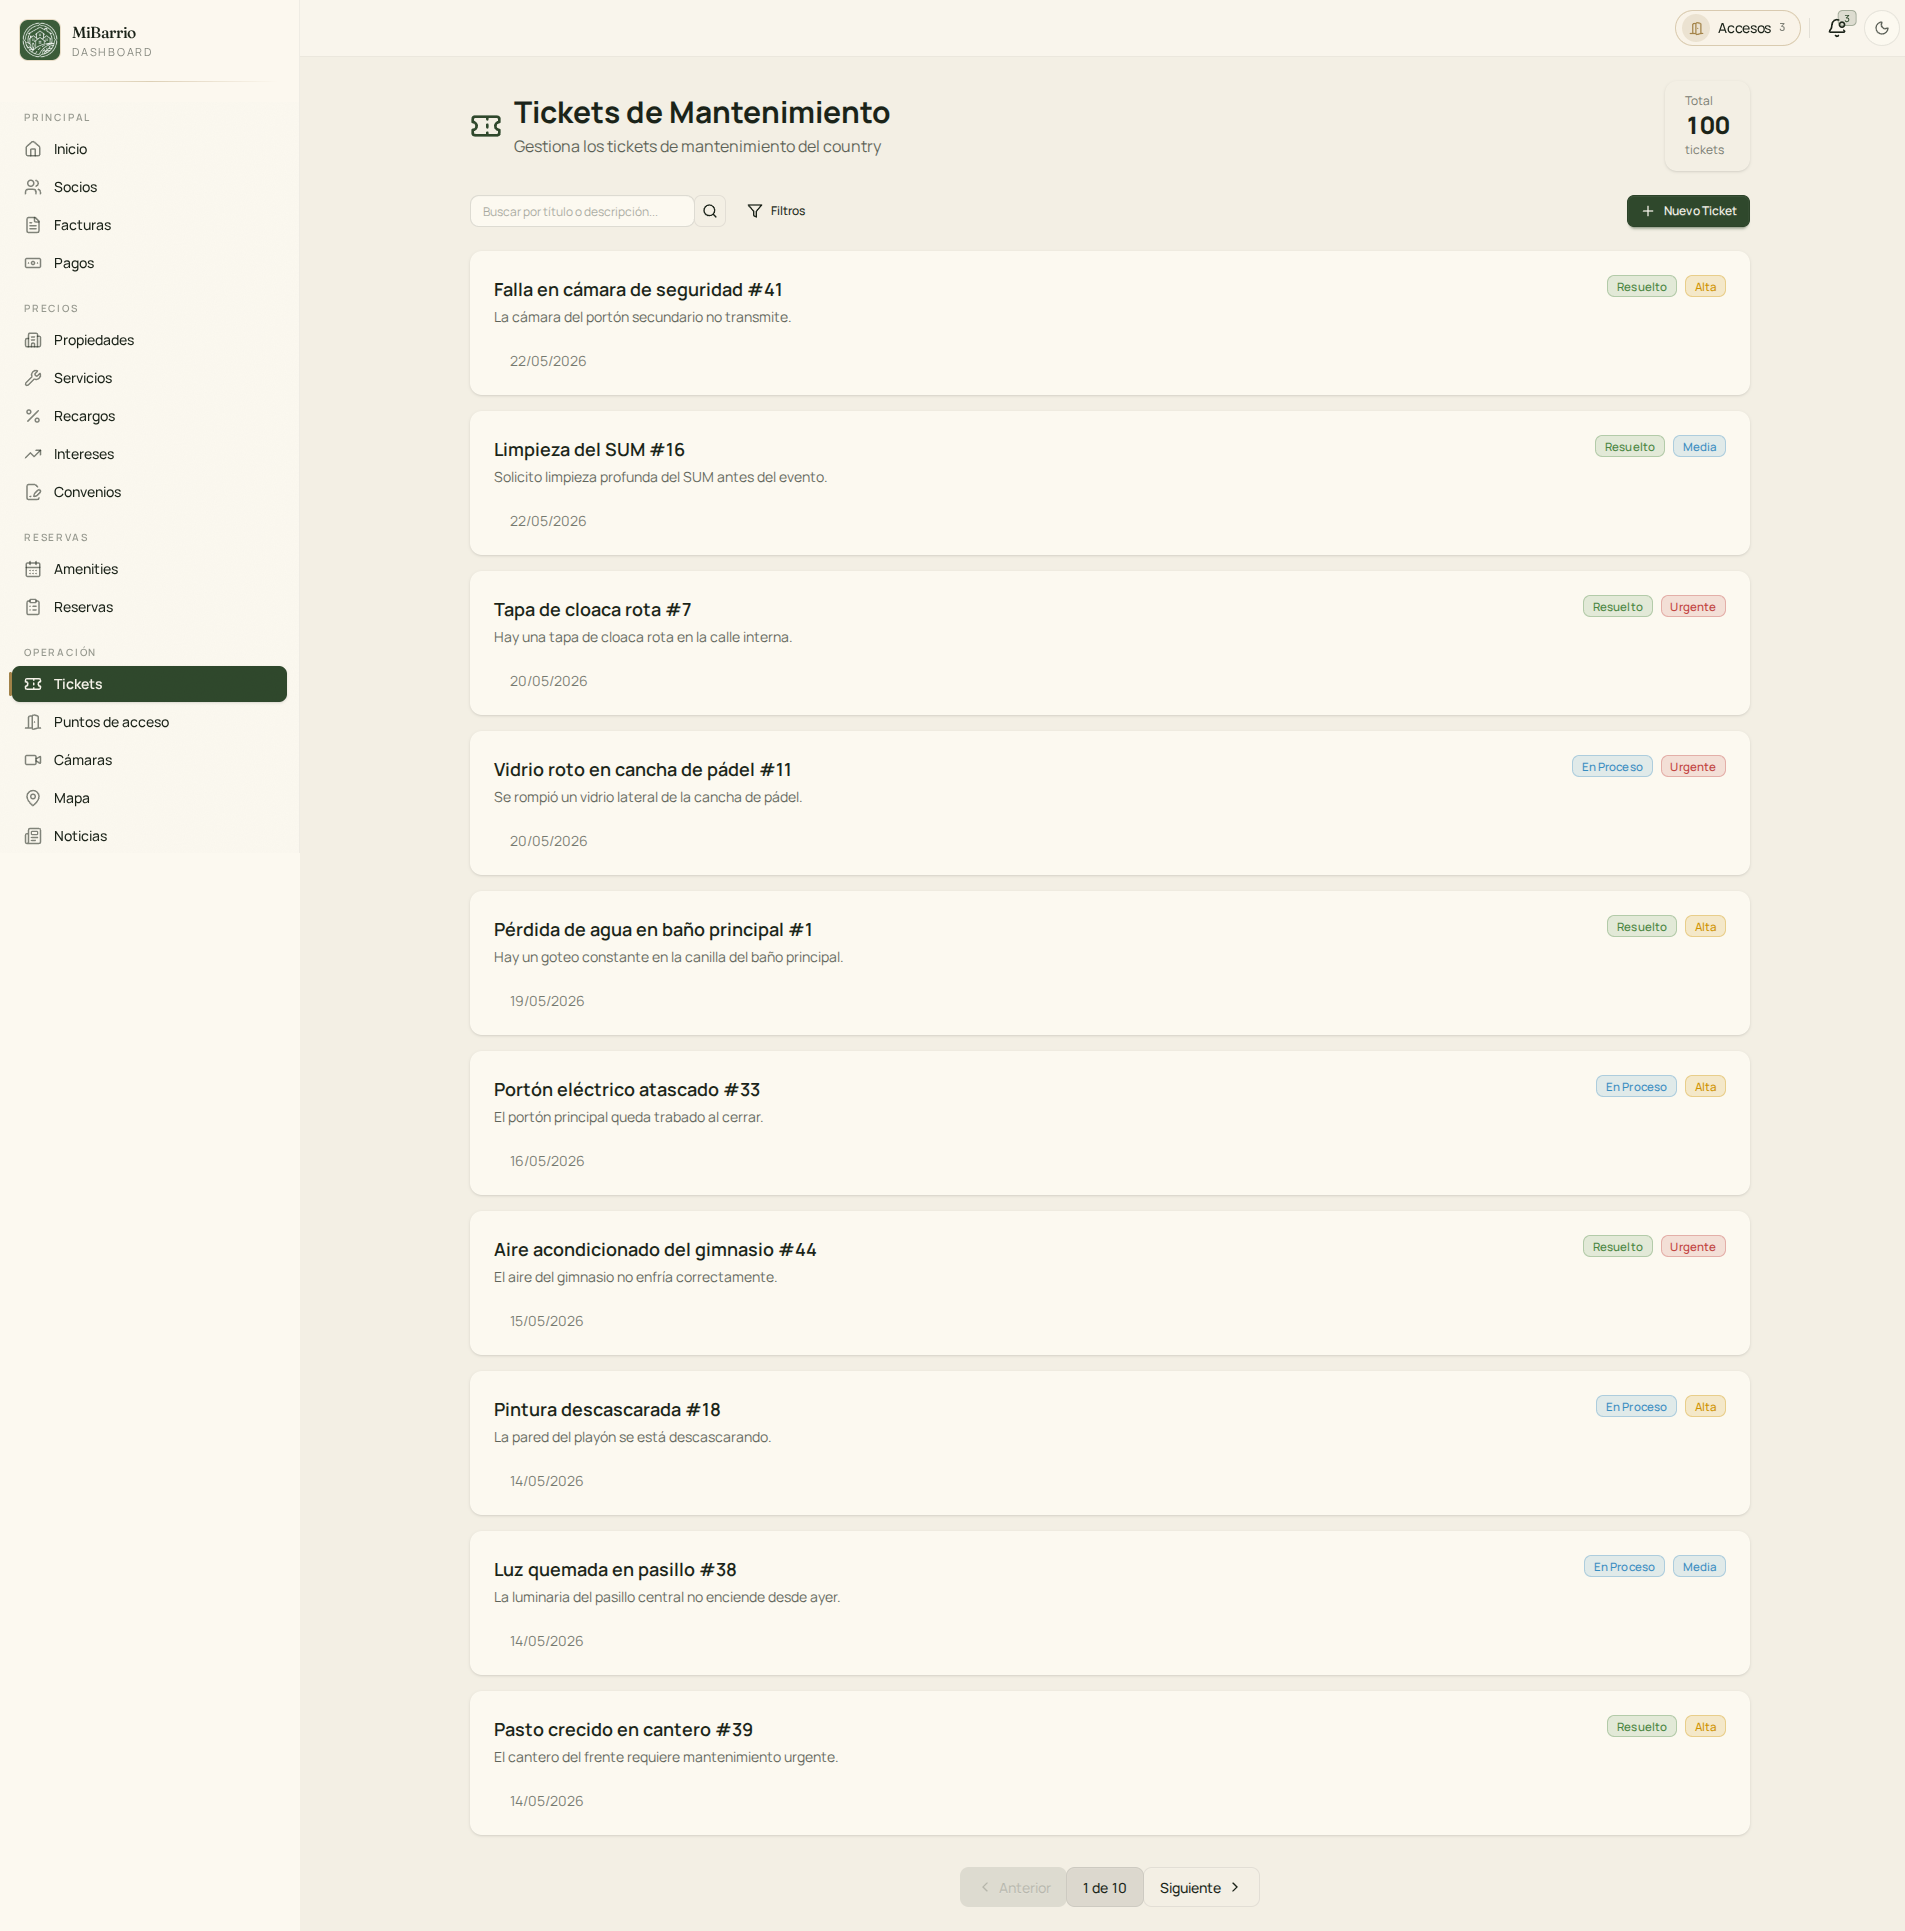Click the search magnifier icon button
Image resolution: width=1905 pixels, height=1931 pixels.
(710, 211)
